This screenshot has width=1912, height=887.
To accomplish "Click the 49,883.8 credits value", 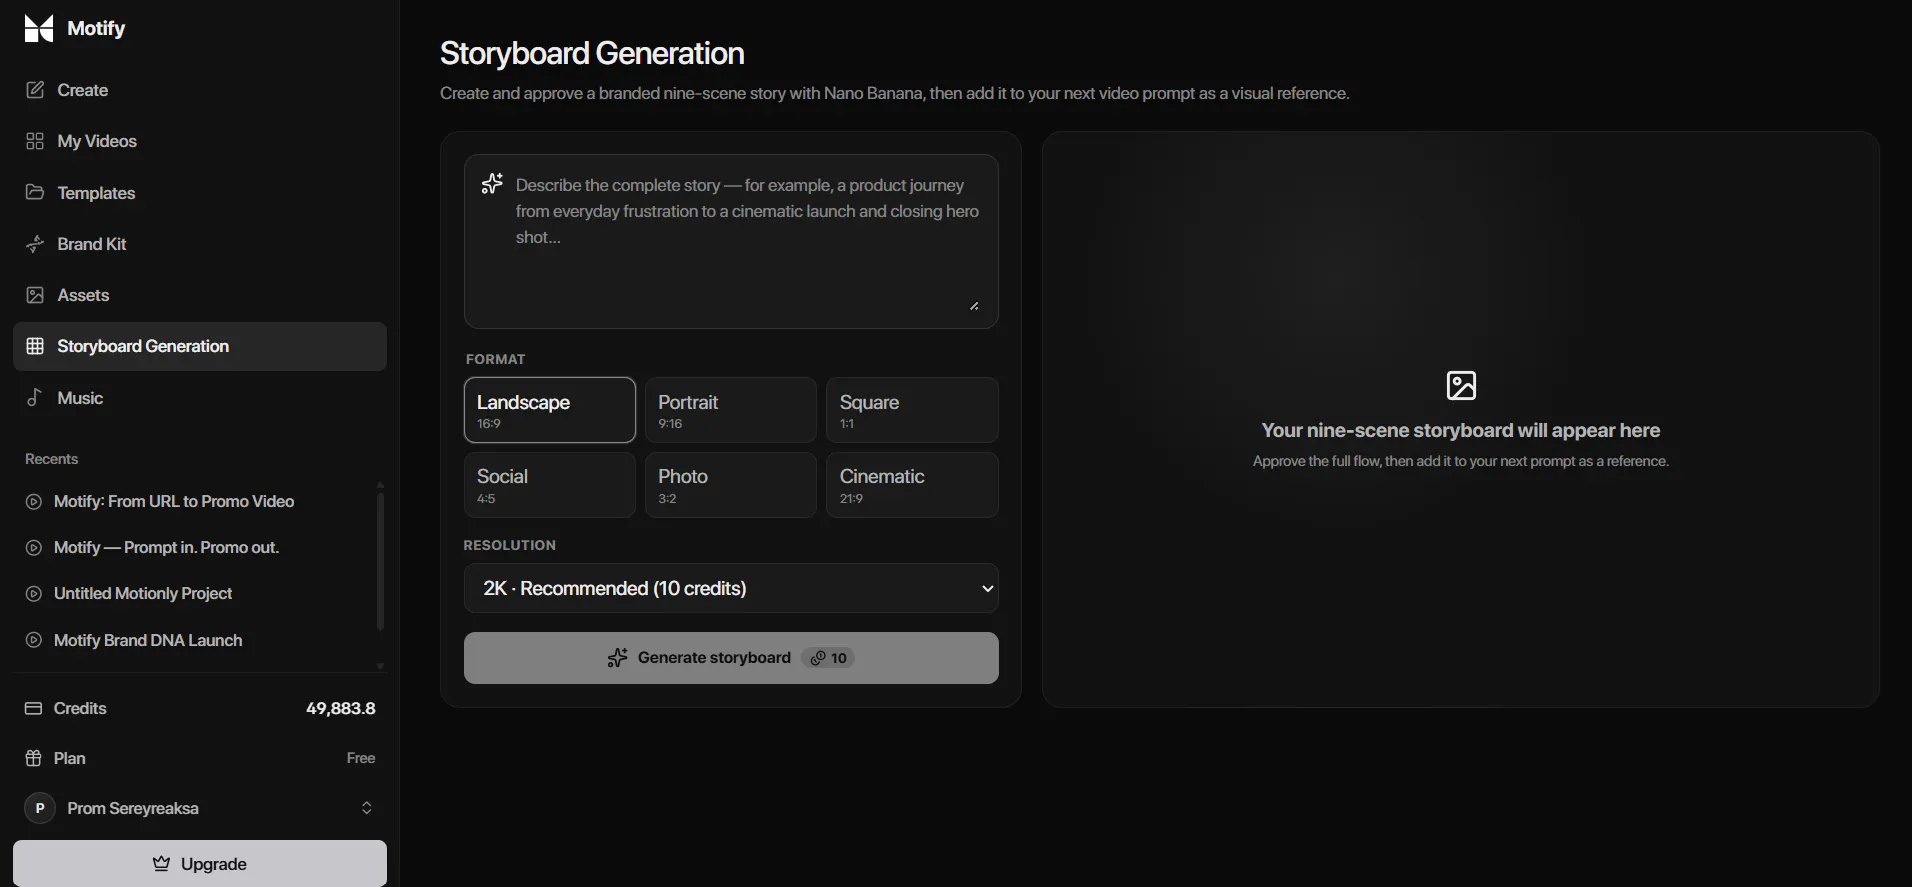I will [x=341, y=708].
